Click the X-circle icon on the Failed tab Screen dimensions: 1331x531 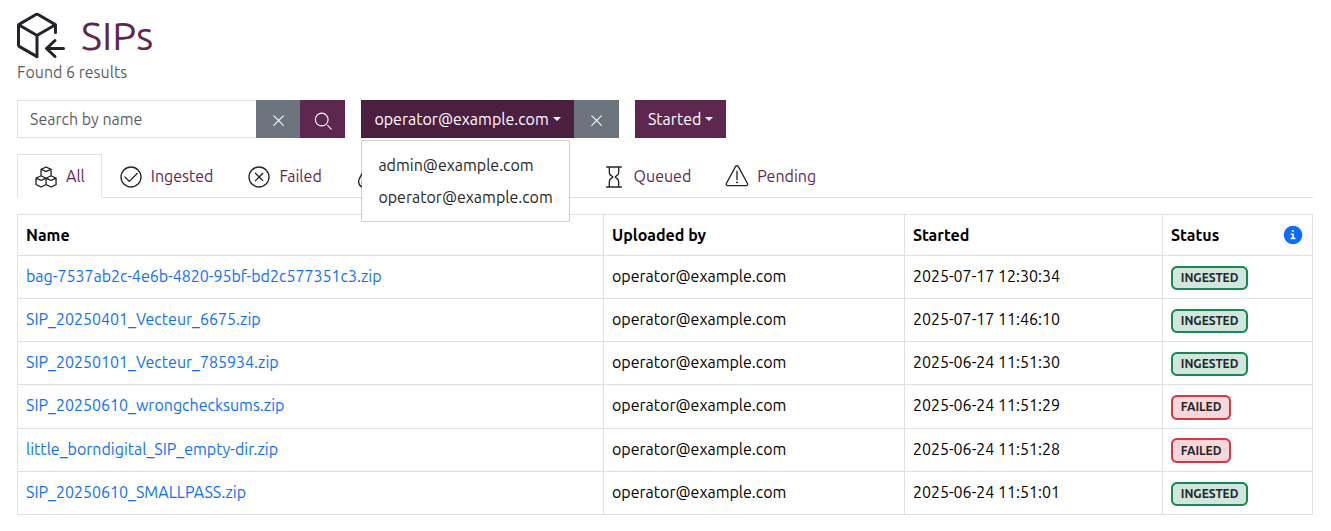coord(259,177)
